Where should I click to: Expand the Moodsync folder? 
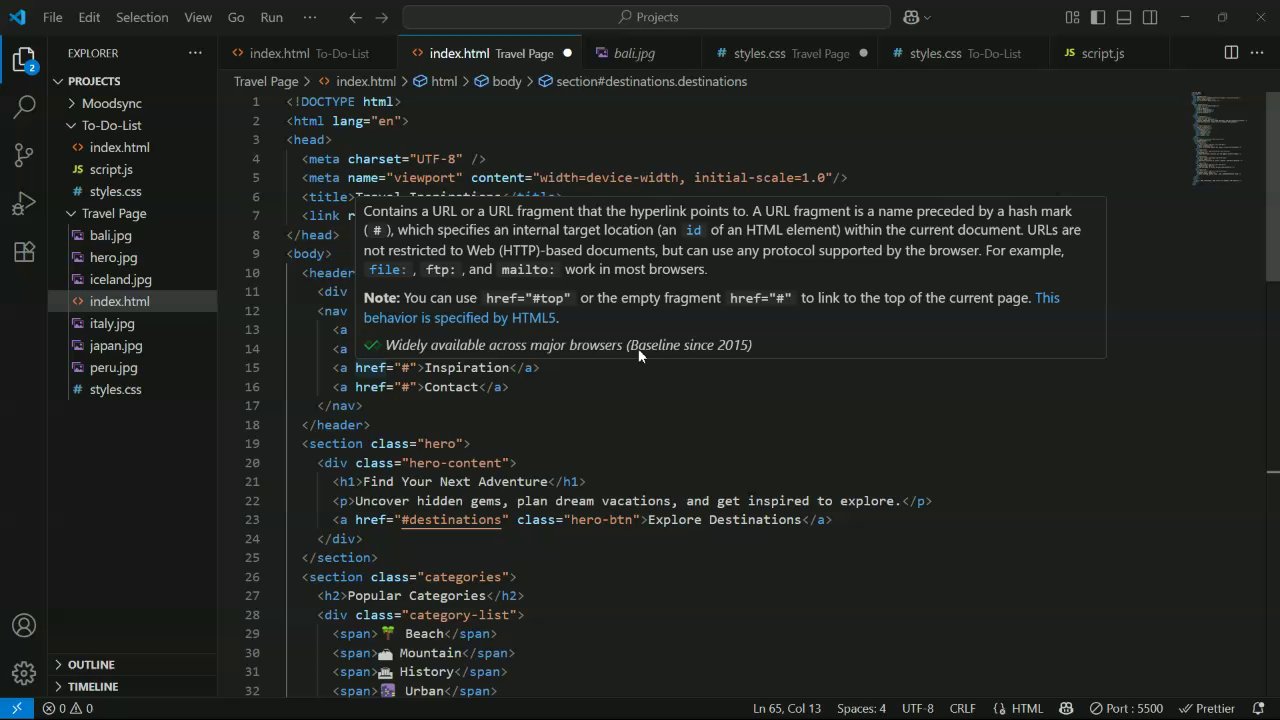pos(111,103)
